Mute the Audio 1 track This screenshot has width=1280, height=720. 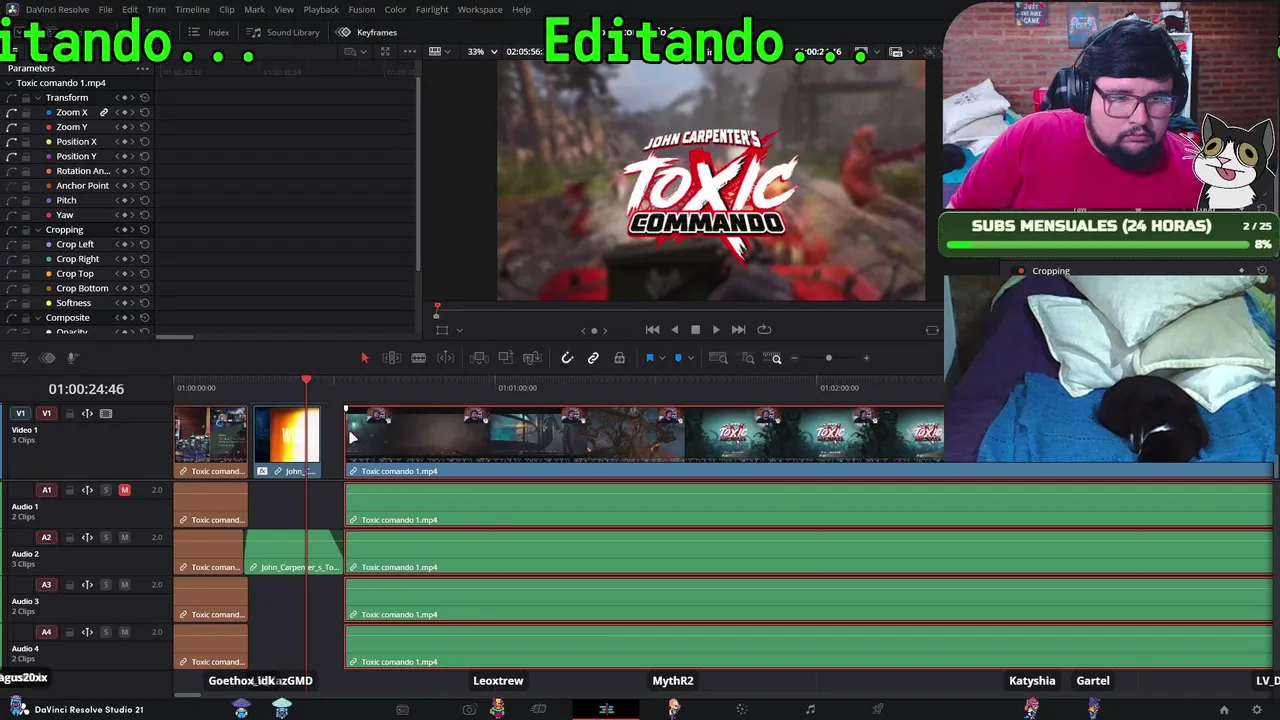124,490
